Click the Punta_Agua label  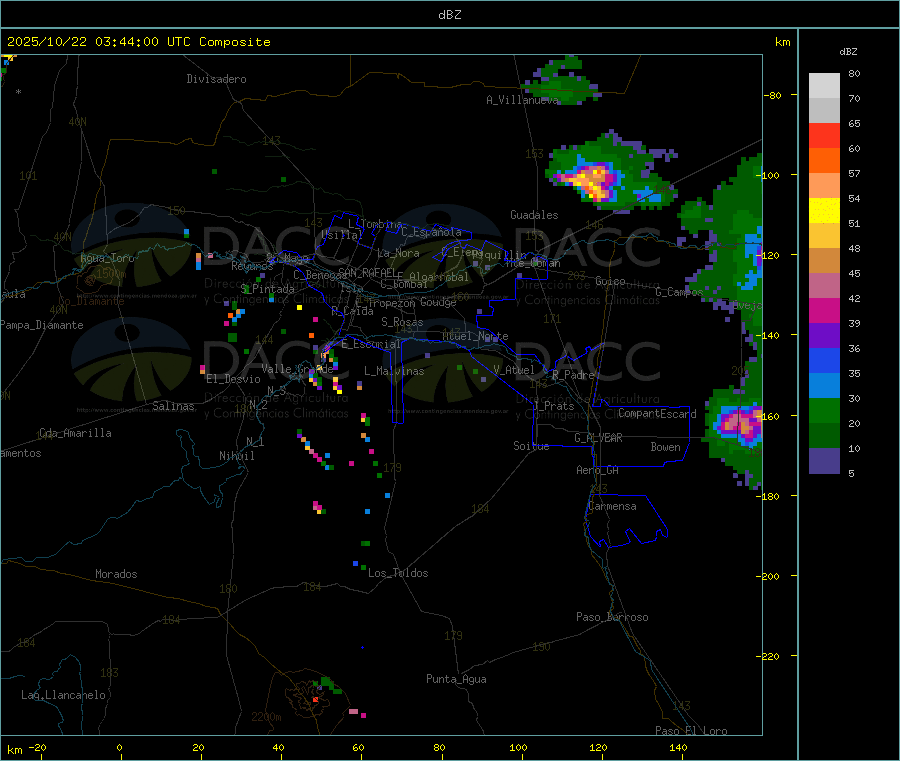coord(456,679)
